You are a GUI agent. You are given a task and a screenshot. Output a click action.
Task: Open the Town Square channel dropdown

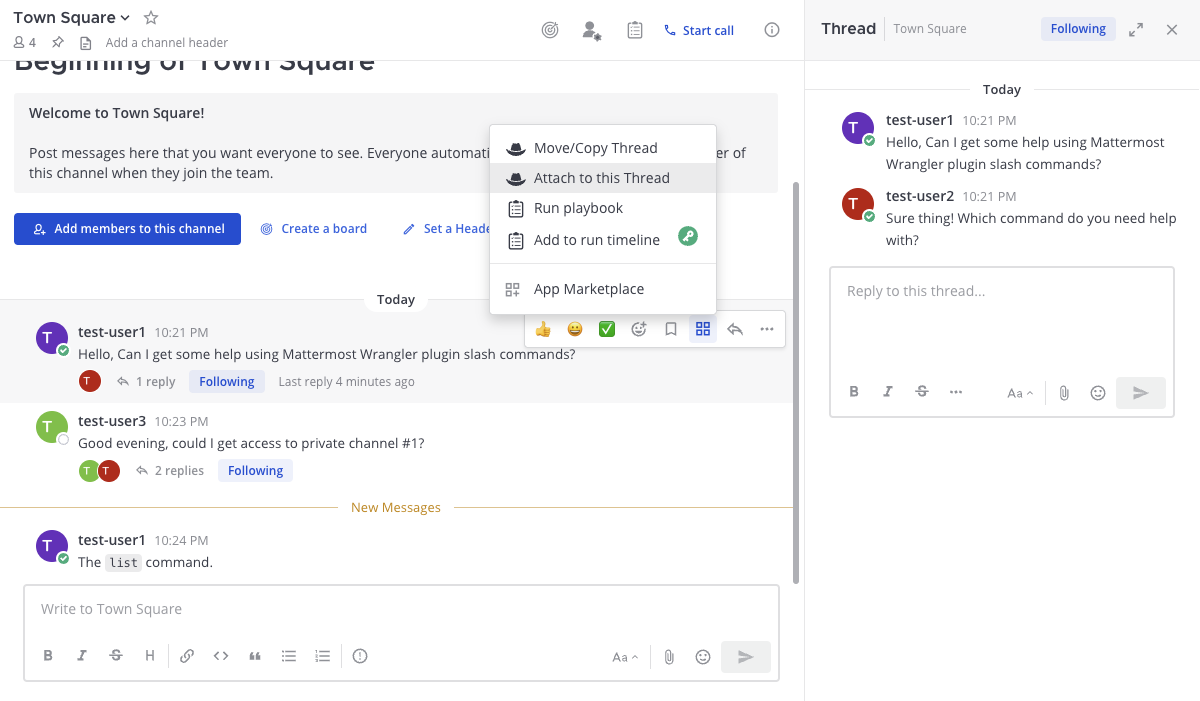click(x=71, y=18)
